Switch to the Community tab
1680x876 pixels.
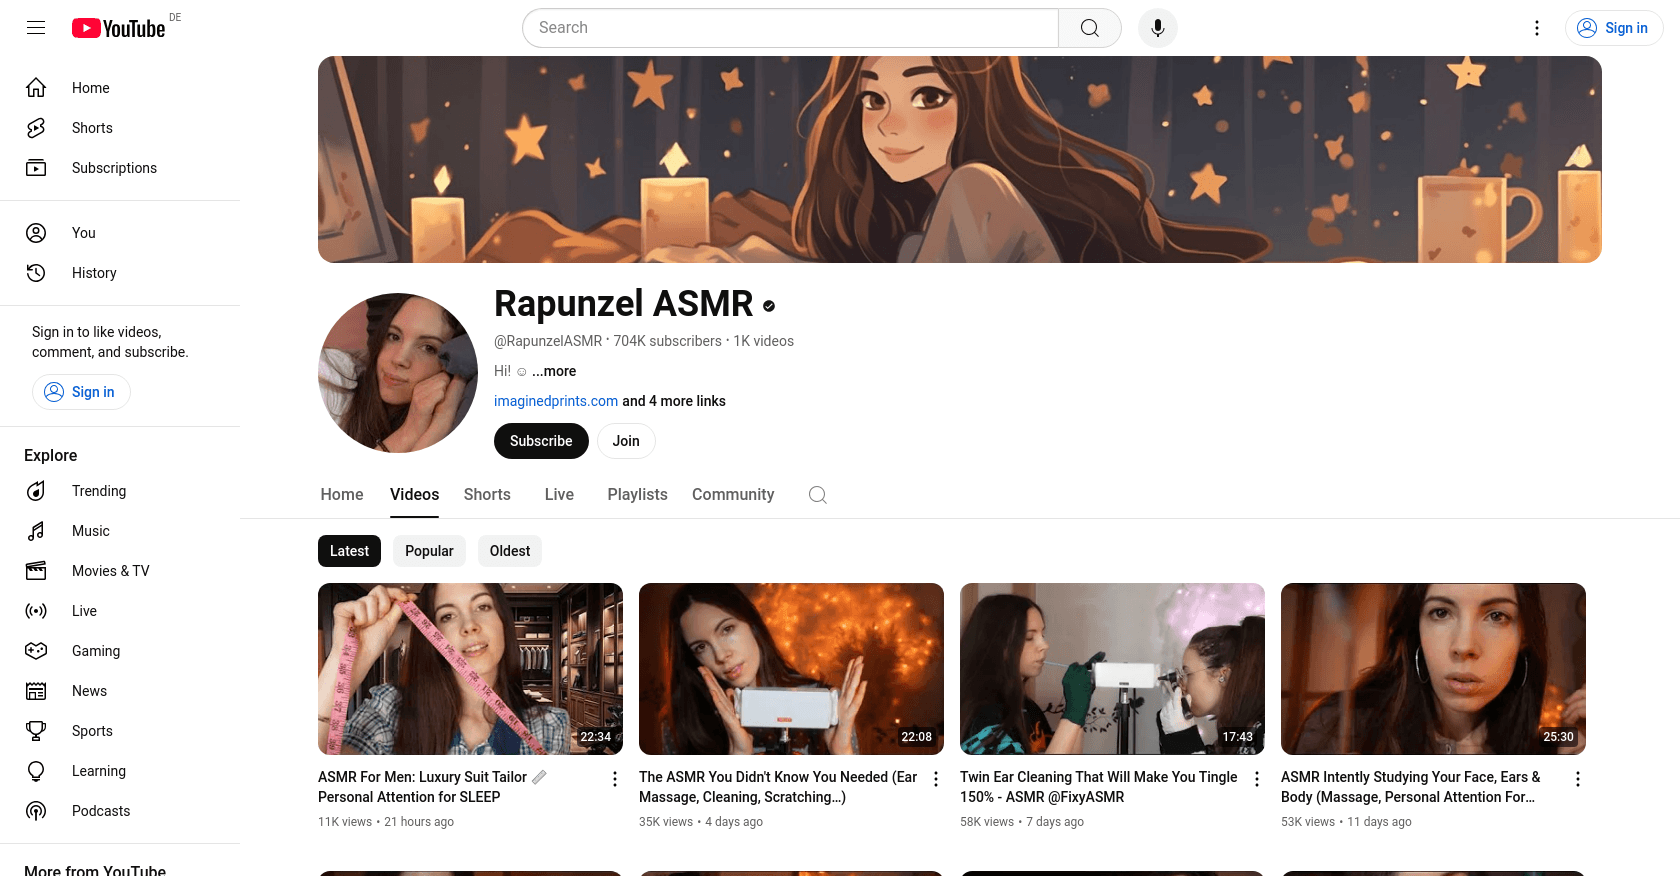(x=733, y=495)
